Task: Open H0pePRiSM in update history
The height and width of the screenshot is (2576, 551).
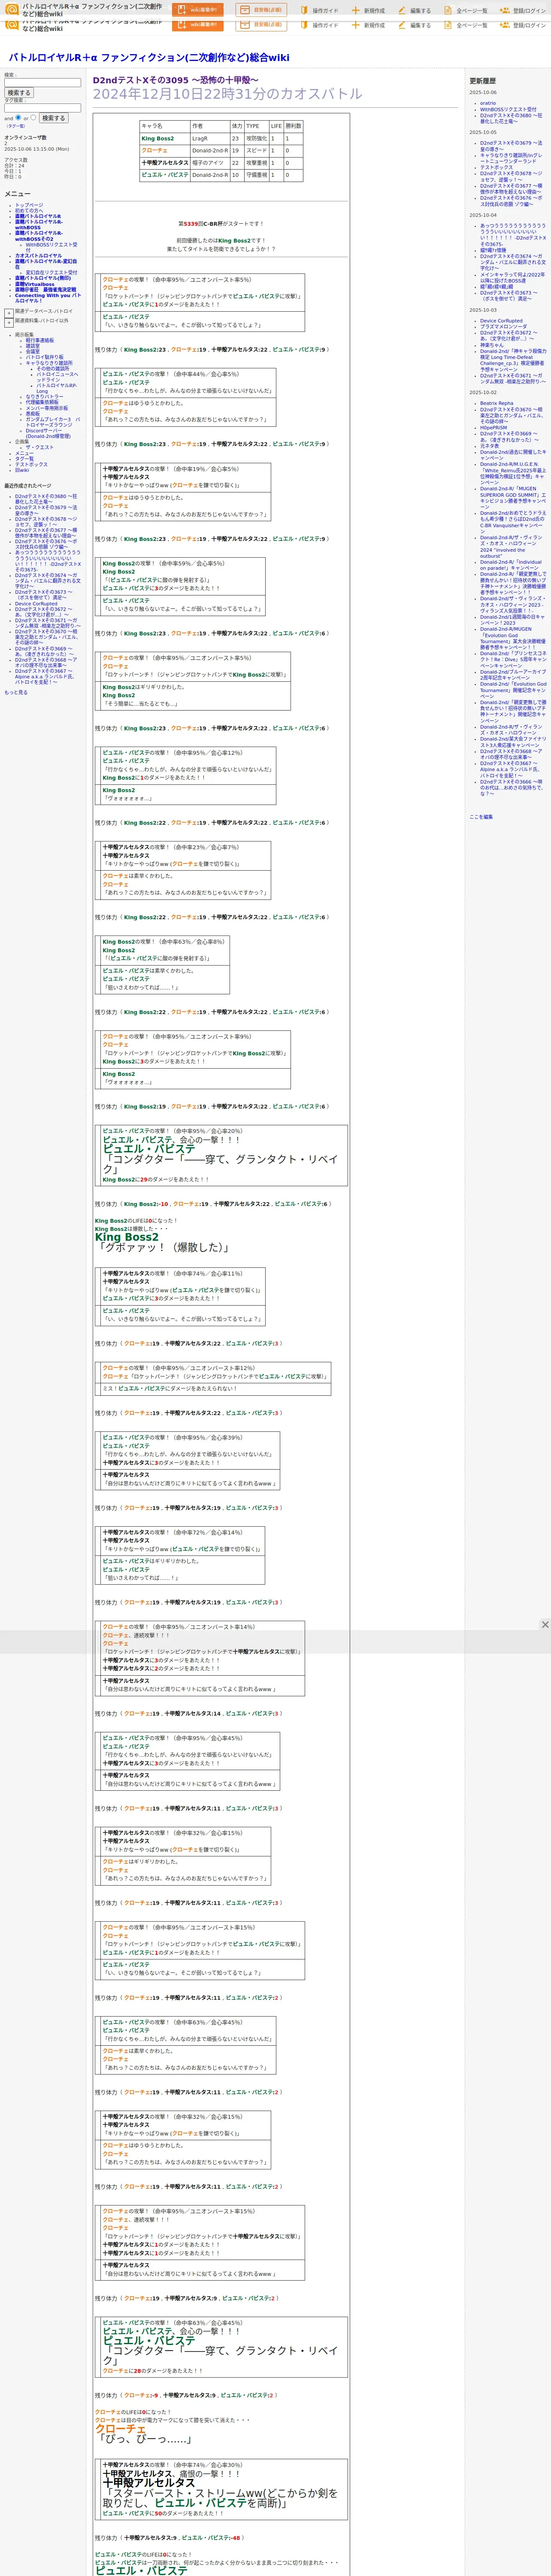Action: pos(493,427)
